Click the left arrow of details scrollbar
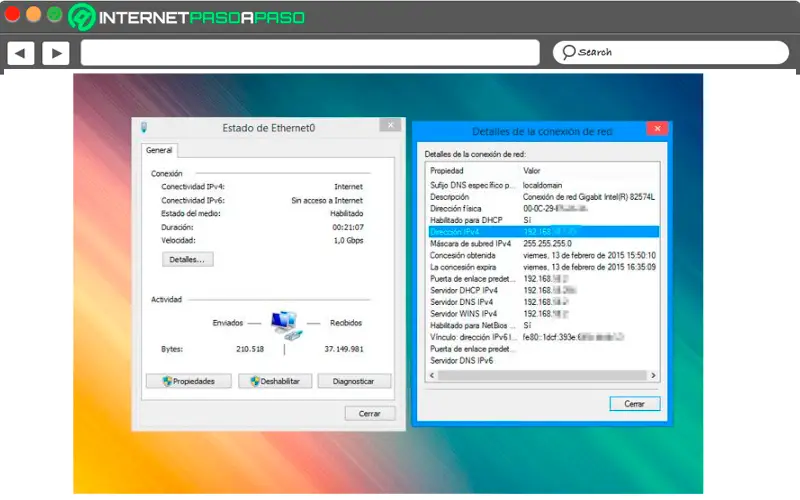 pyautogui.click(x=432, y=376)
